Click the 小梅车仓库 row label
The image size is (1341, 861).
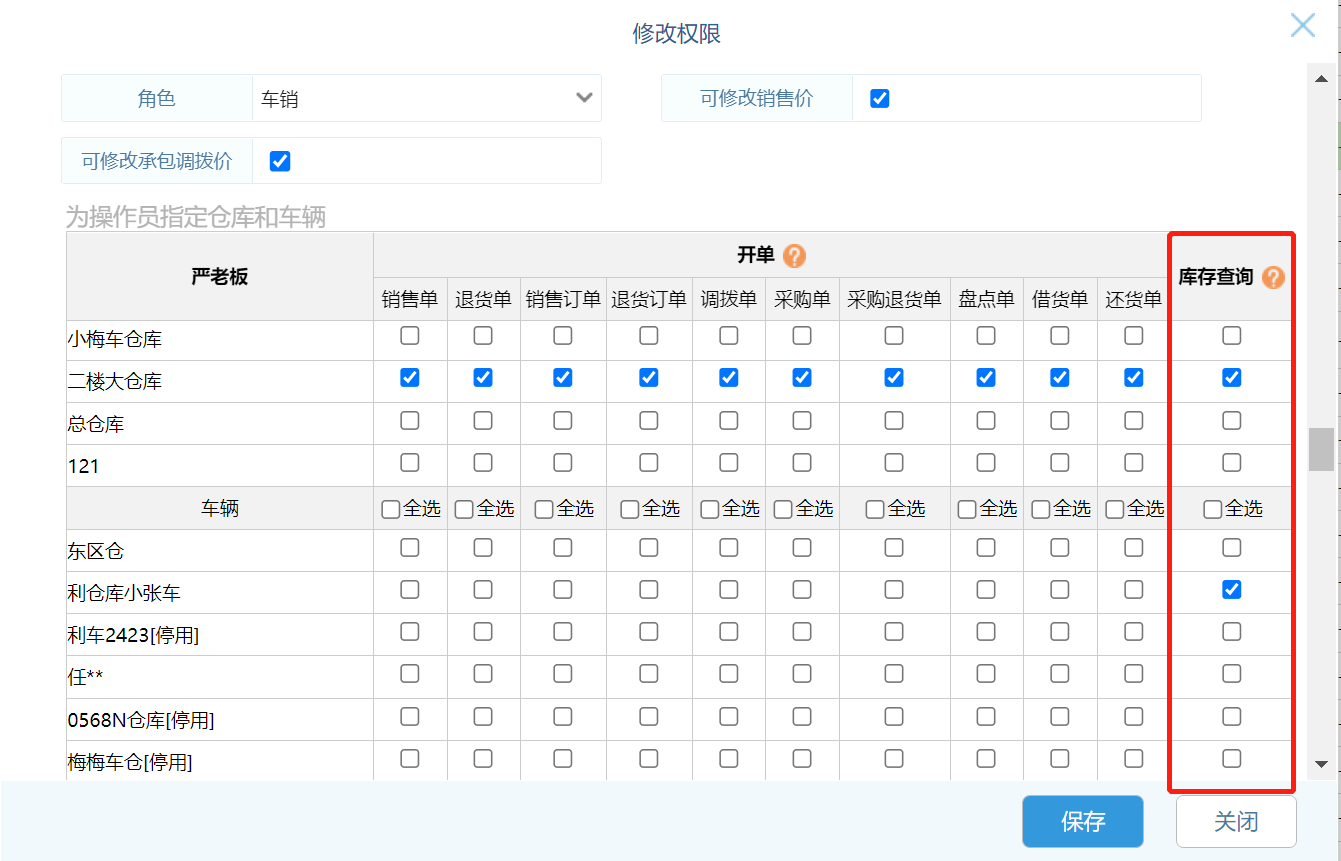point(115,339)
